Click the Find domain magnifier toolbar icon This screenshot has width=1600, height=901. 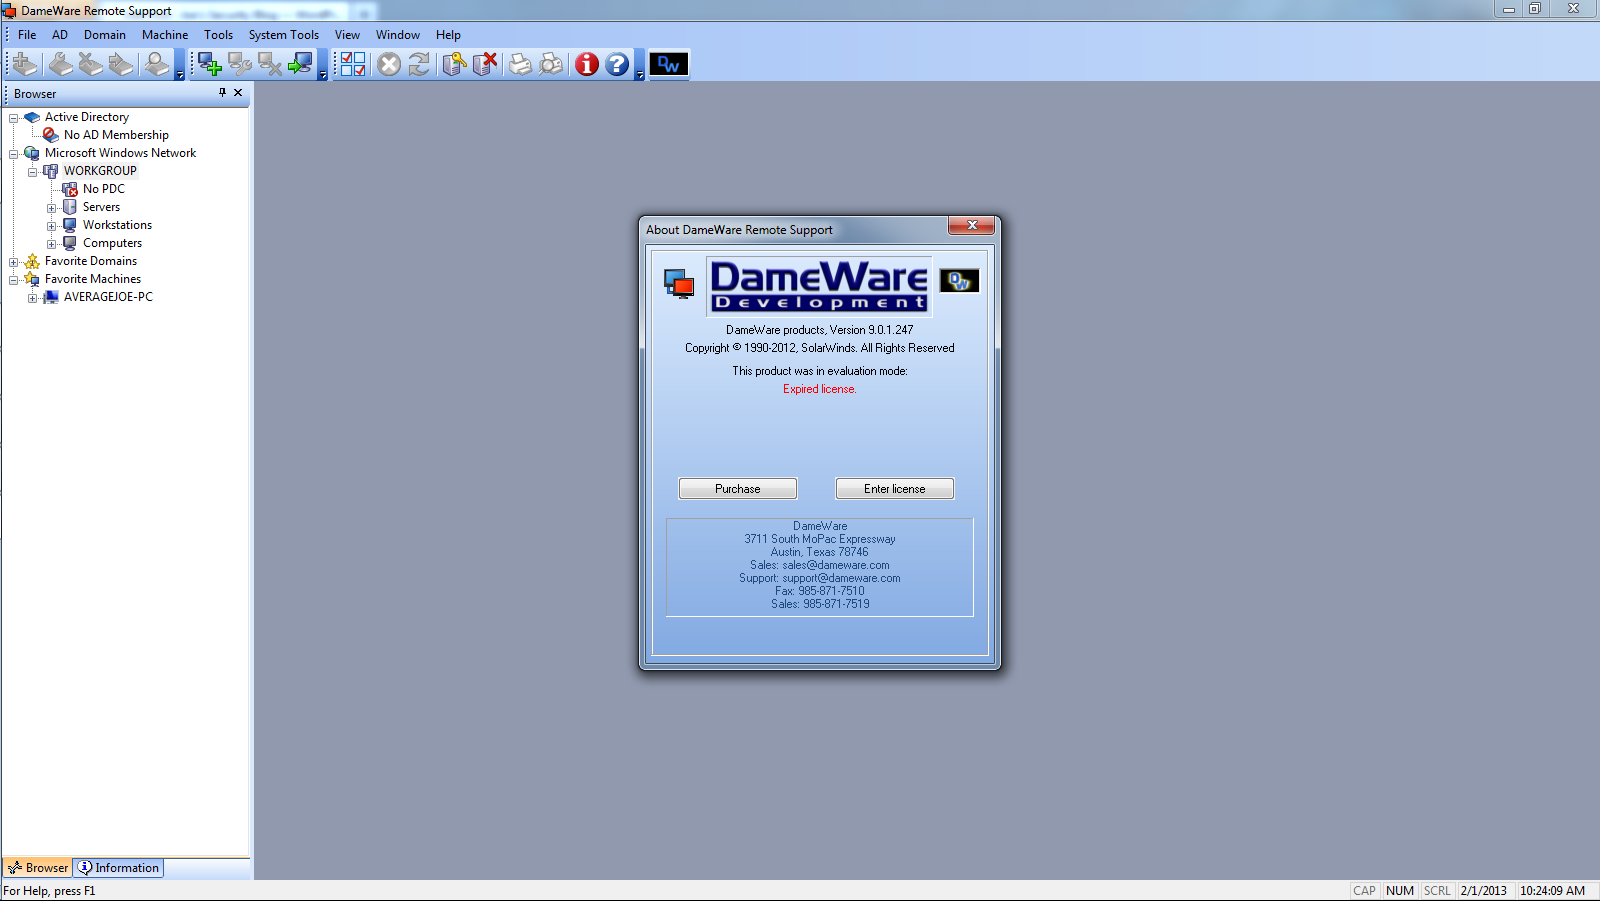(x=157, y=65)
